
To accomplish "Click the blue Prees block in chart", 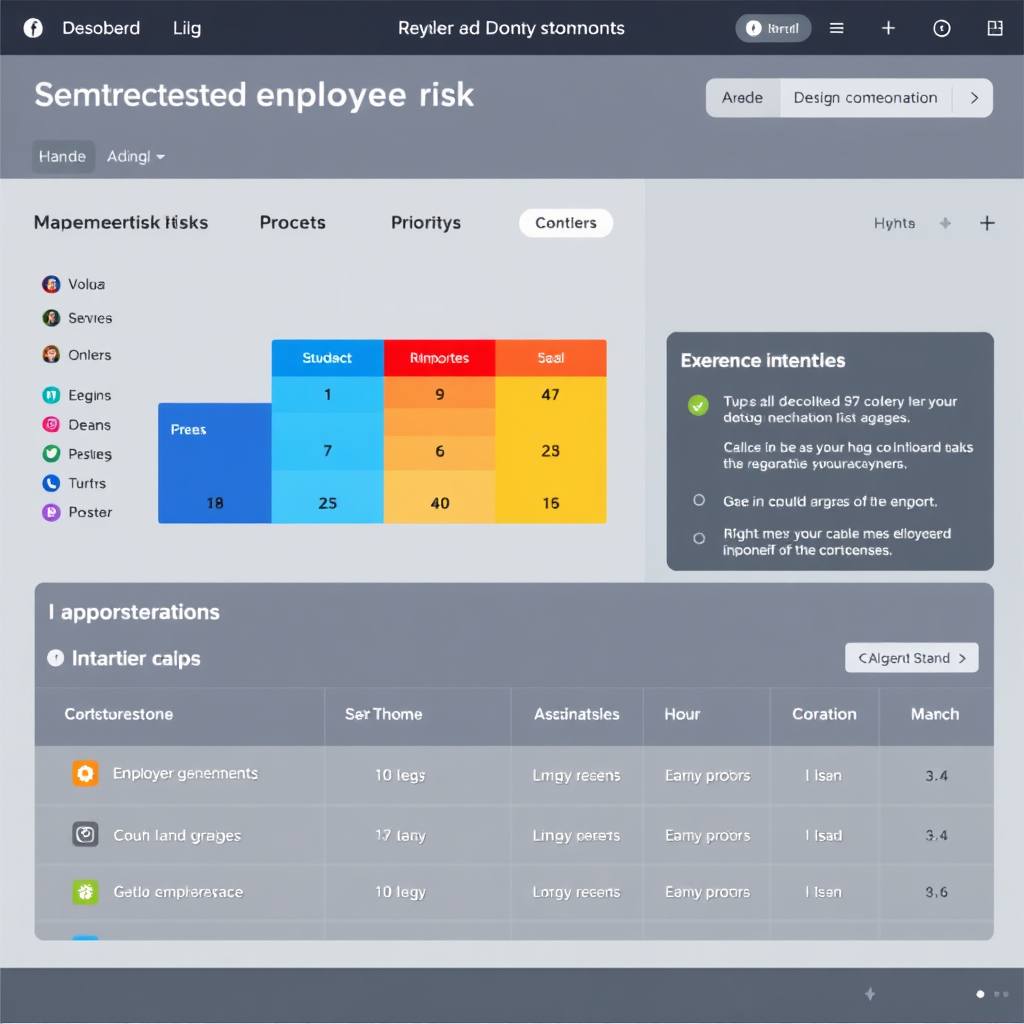I will (214, 462).
